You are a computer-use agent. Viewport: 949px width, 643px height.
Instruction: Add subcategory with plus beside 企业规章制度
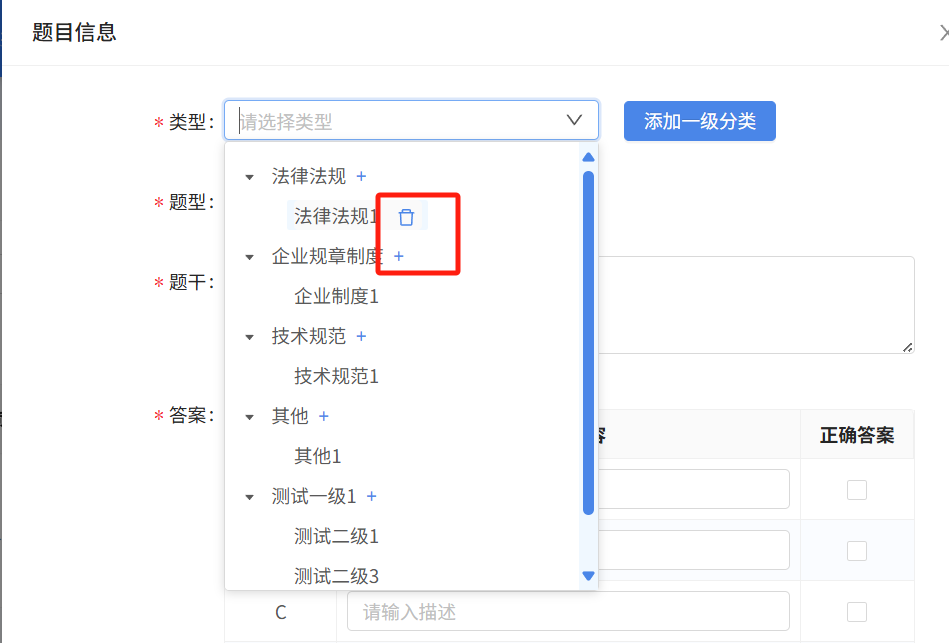pyautogui.click(x=399, y=257)
